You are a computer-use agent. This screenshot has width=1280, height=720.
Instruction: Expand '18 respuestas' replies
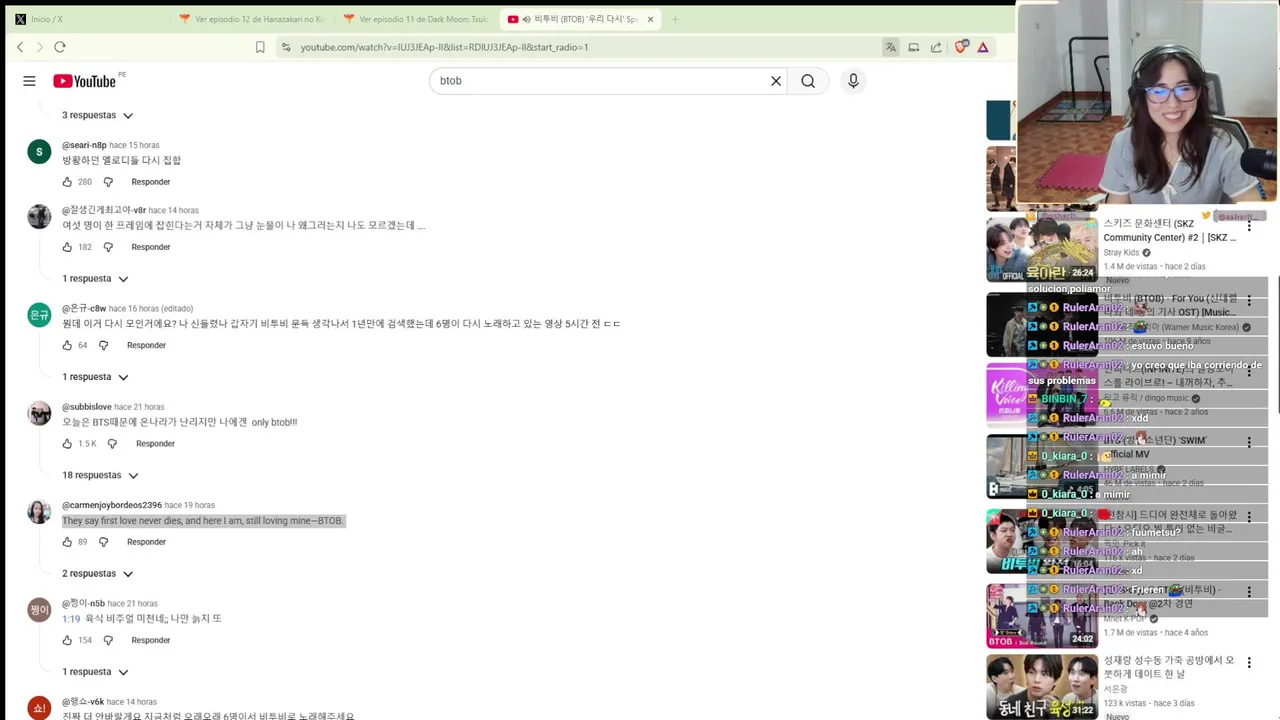100,476
